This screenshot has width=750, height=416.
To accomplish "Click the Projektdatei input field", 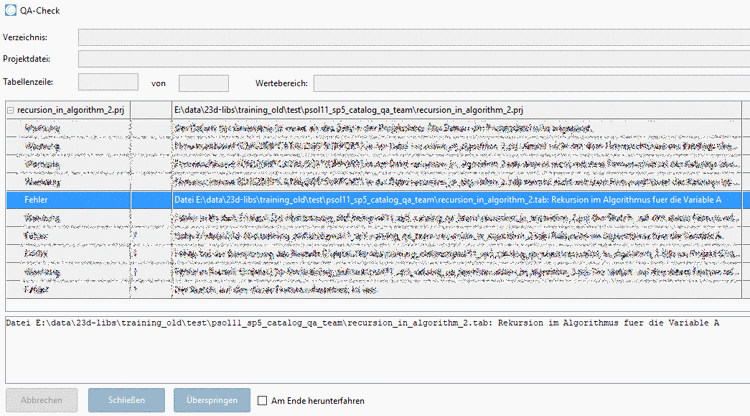I will click(x=414, y=59).
